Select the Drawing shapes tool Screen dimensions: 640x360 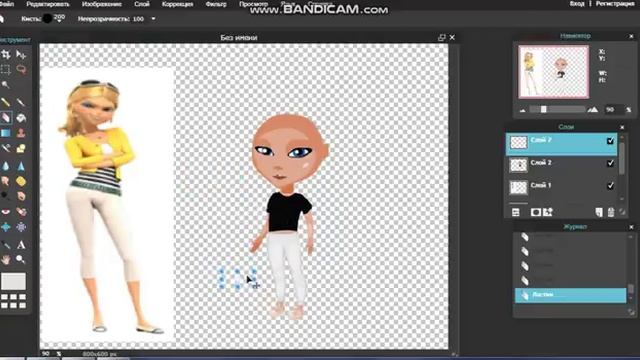pos(21,148)
